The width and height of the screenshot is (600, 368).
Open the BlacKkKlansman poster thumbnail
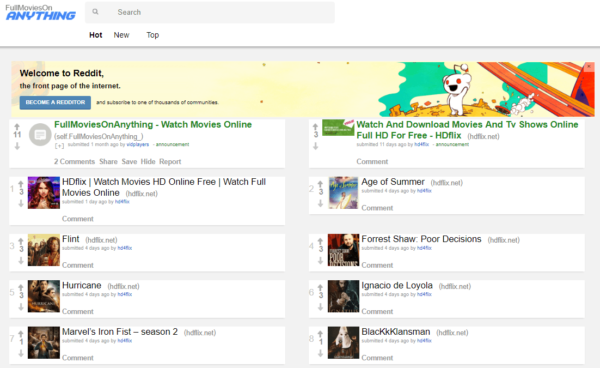343,342
